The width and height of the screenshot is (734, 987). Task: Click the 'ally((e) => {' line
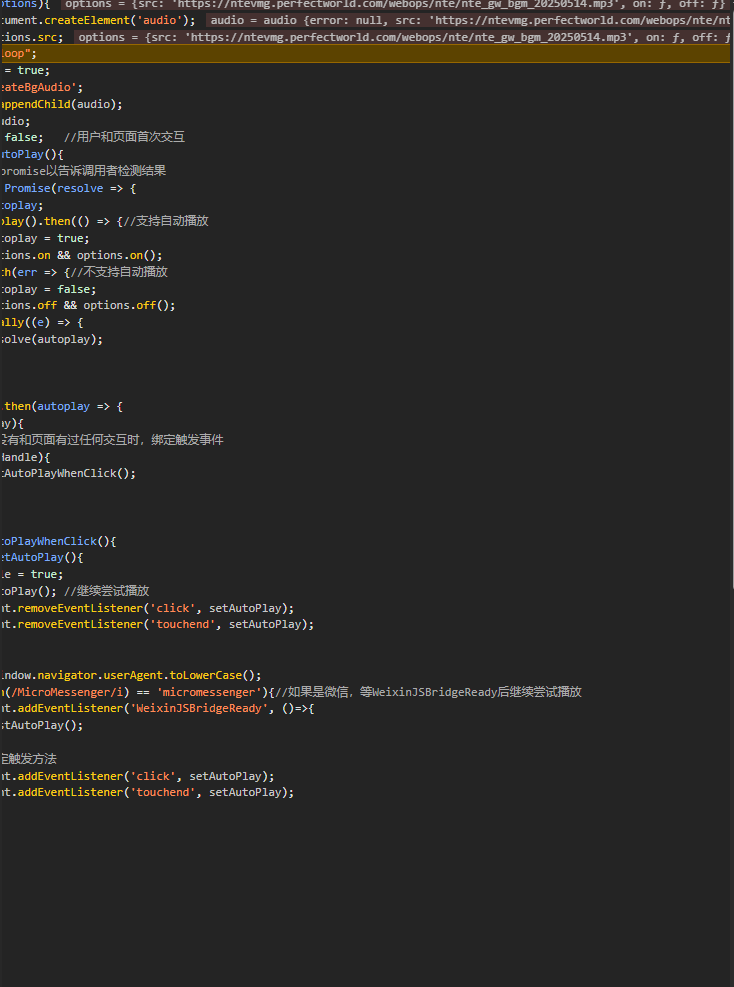pyautogui.click(x=42, y=322)
